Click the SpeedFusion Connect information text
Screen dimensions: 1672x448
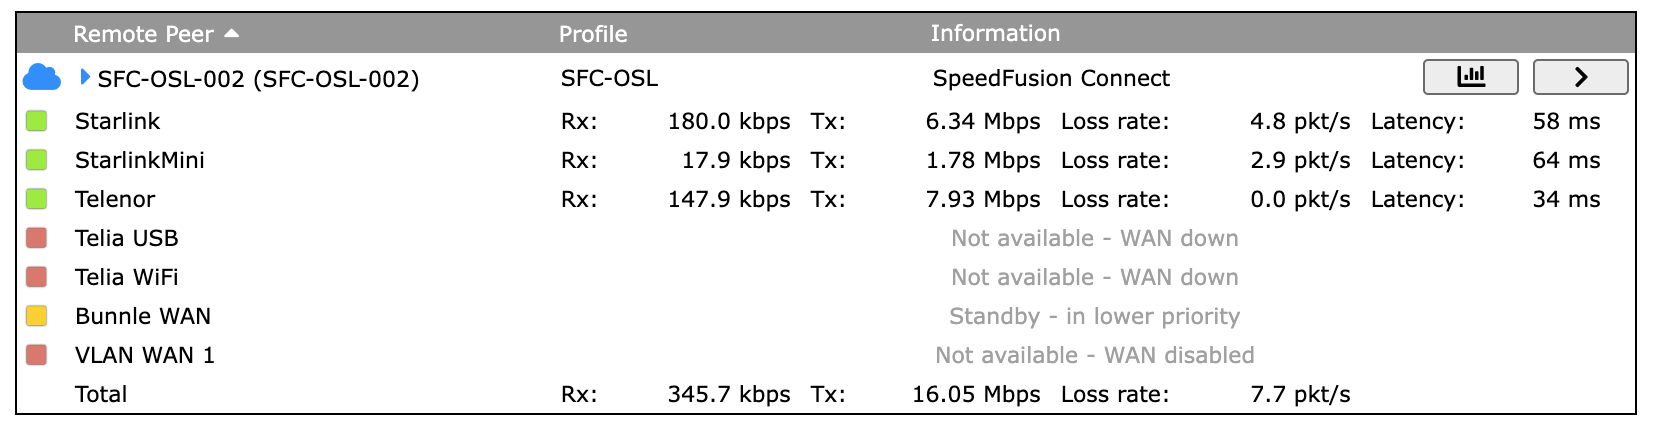tap(1051, 79)
